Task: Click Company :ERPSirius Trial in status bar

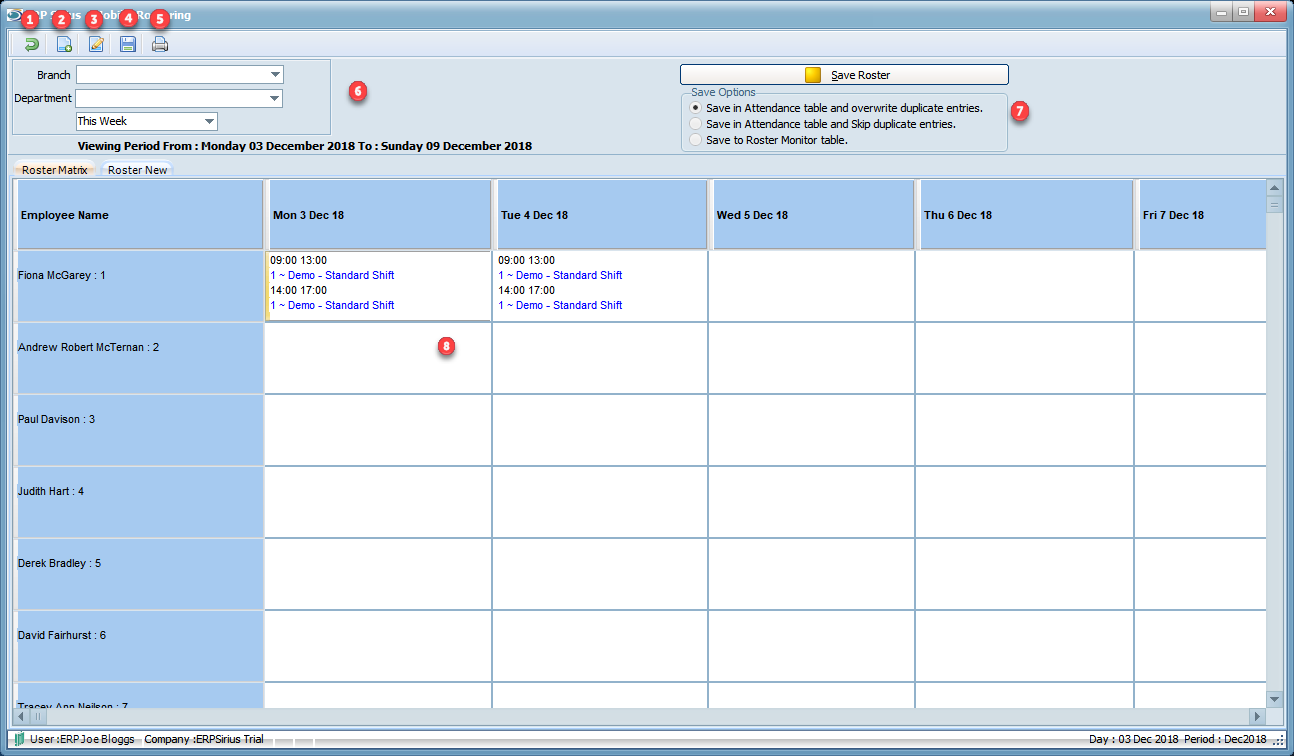Action: (204, 739)
